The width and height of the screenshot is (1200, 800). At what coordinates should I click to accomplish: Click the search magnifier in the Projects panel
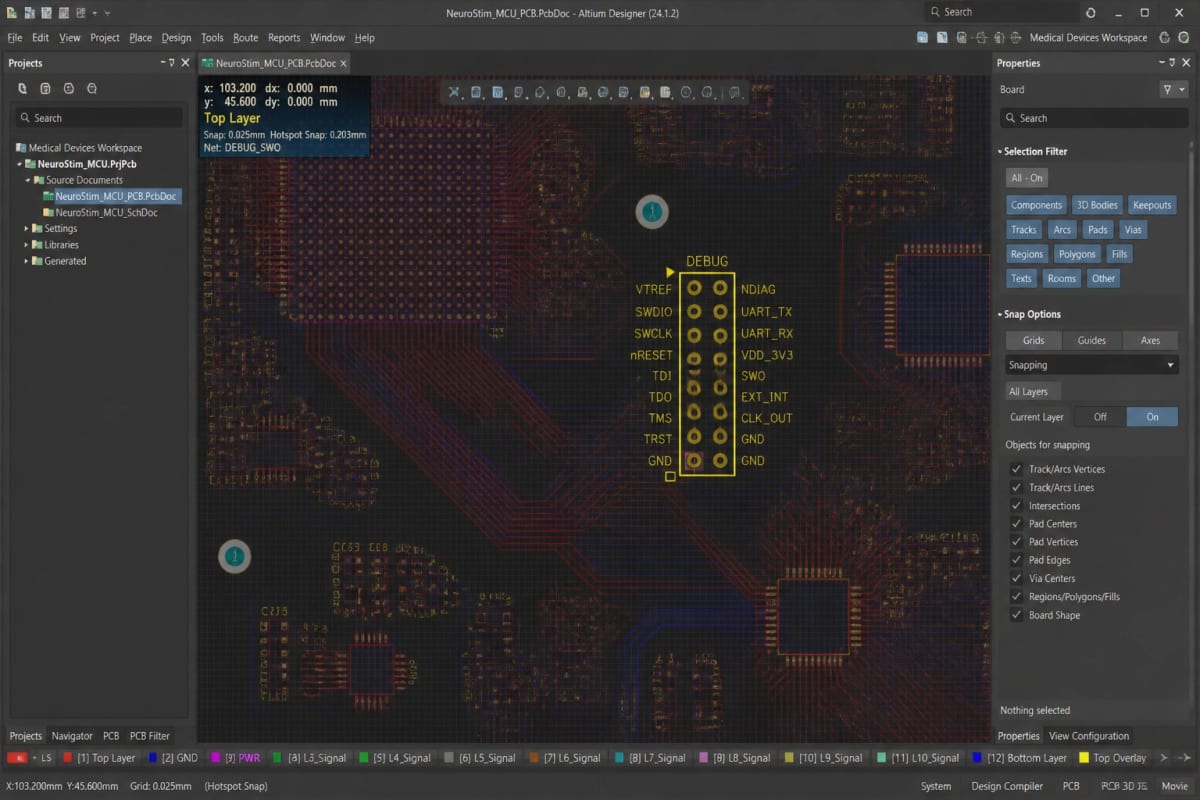click(x=25, y=118)
